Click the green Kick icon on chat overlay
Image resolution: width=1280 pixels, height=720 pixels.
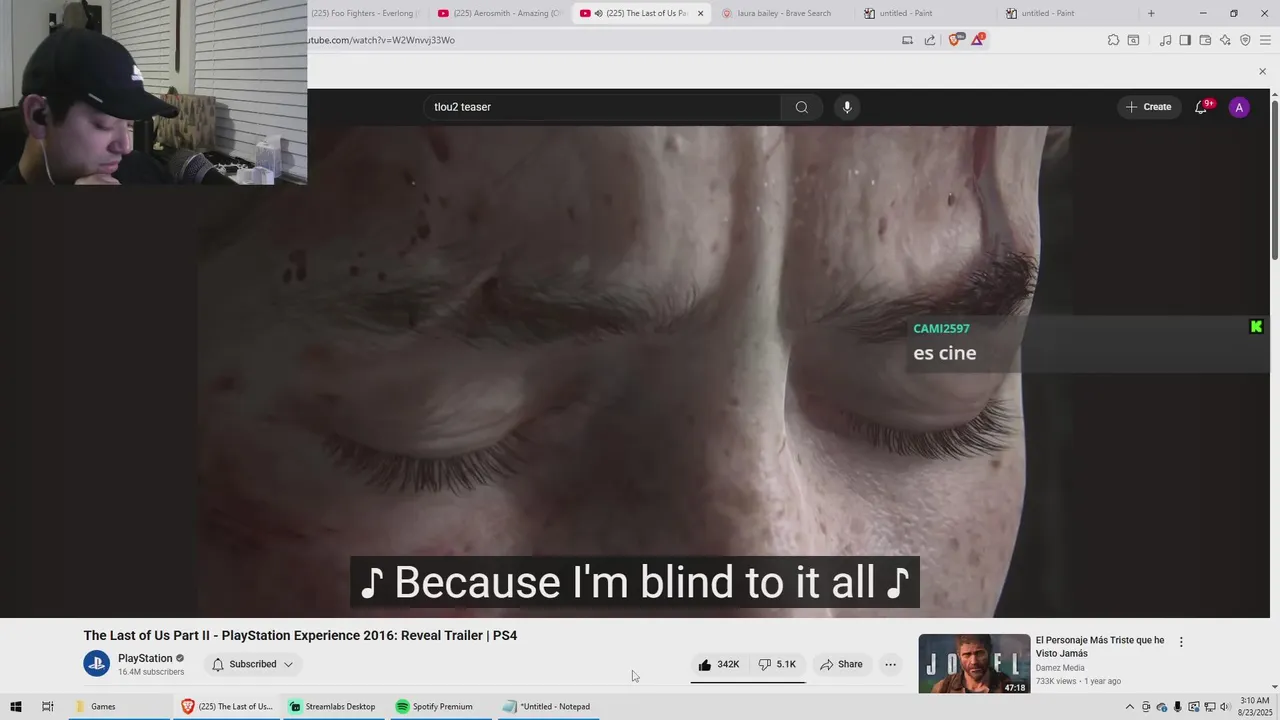click(x=1256, y=326)
